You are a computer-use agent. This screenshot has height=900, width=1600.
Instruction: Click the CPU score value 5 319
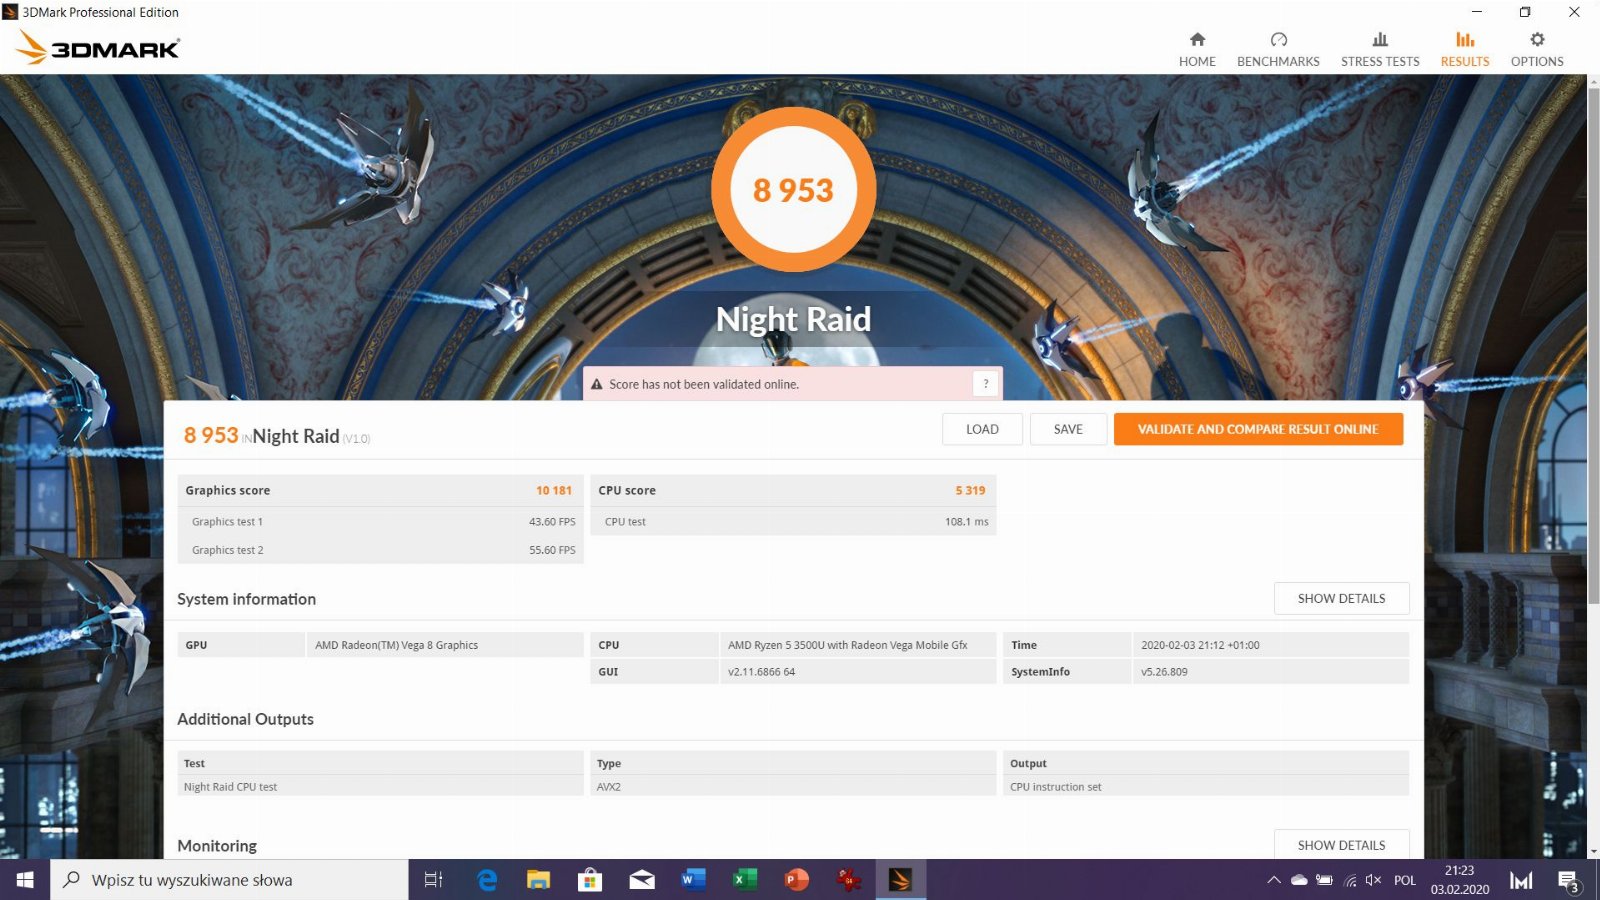tap(970, 491)
